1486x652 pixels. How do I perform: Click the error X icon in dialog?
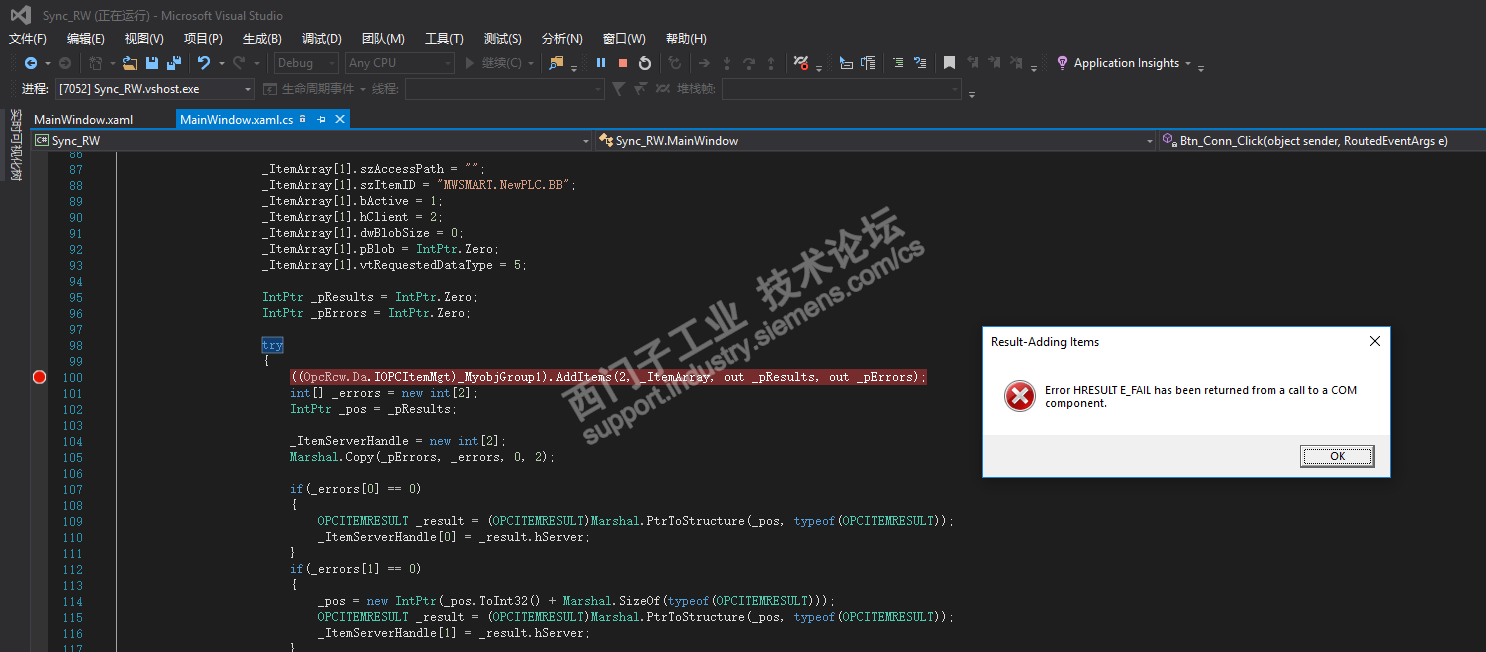[x=1019, y=397]
